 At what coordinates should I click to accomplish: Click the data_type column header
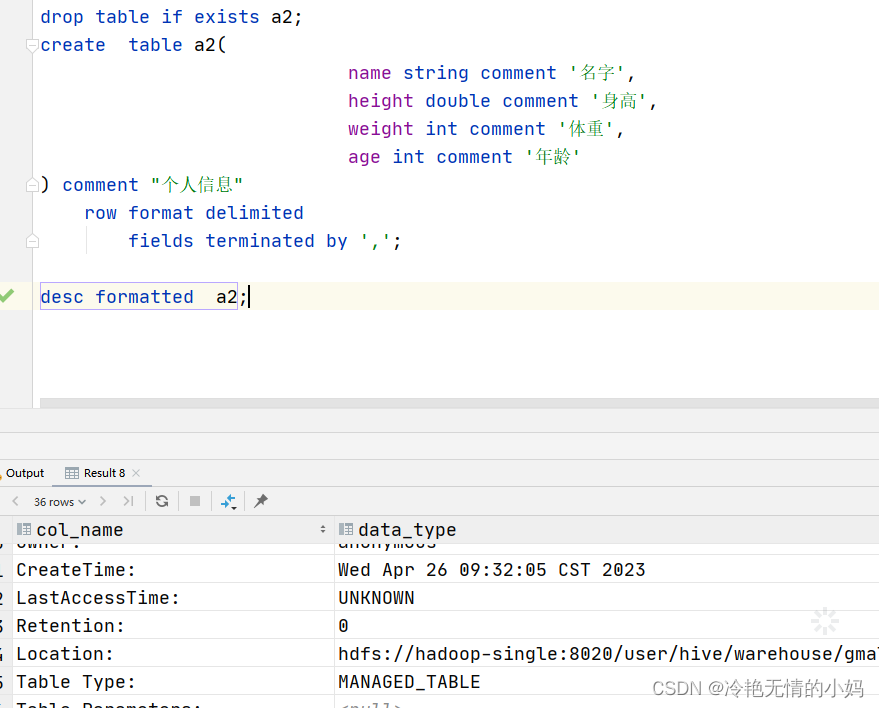click(x=607, y=530)
